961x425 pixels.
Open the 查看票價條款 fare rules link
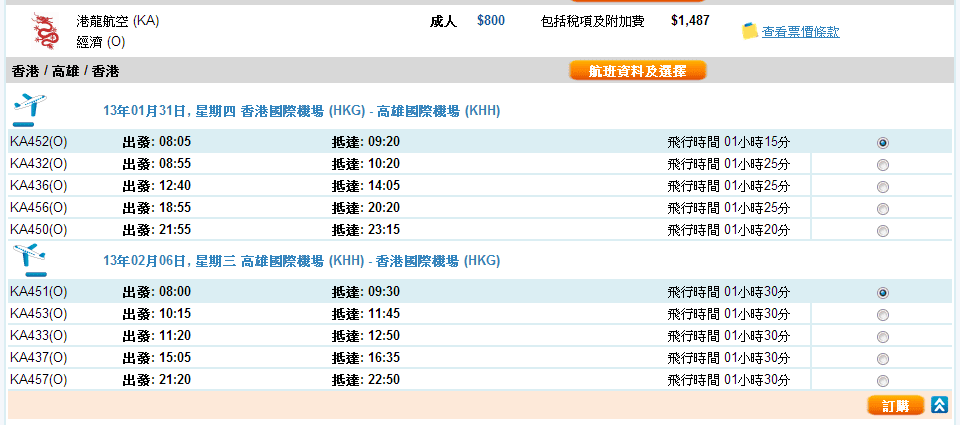[x=800, y=32]
